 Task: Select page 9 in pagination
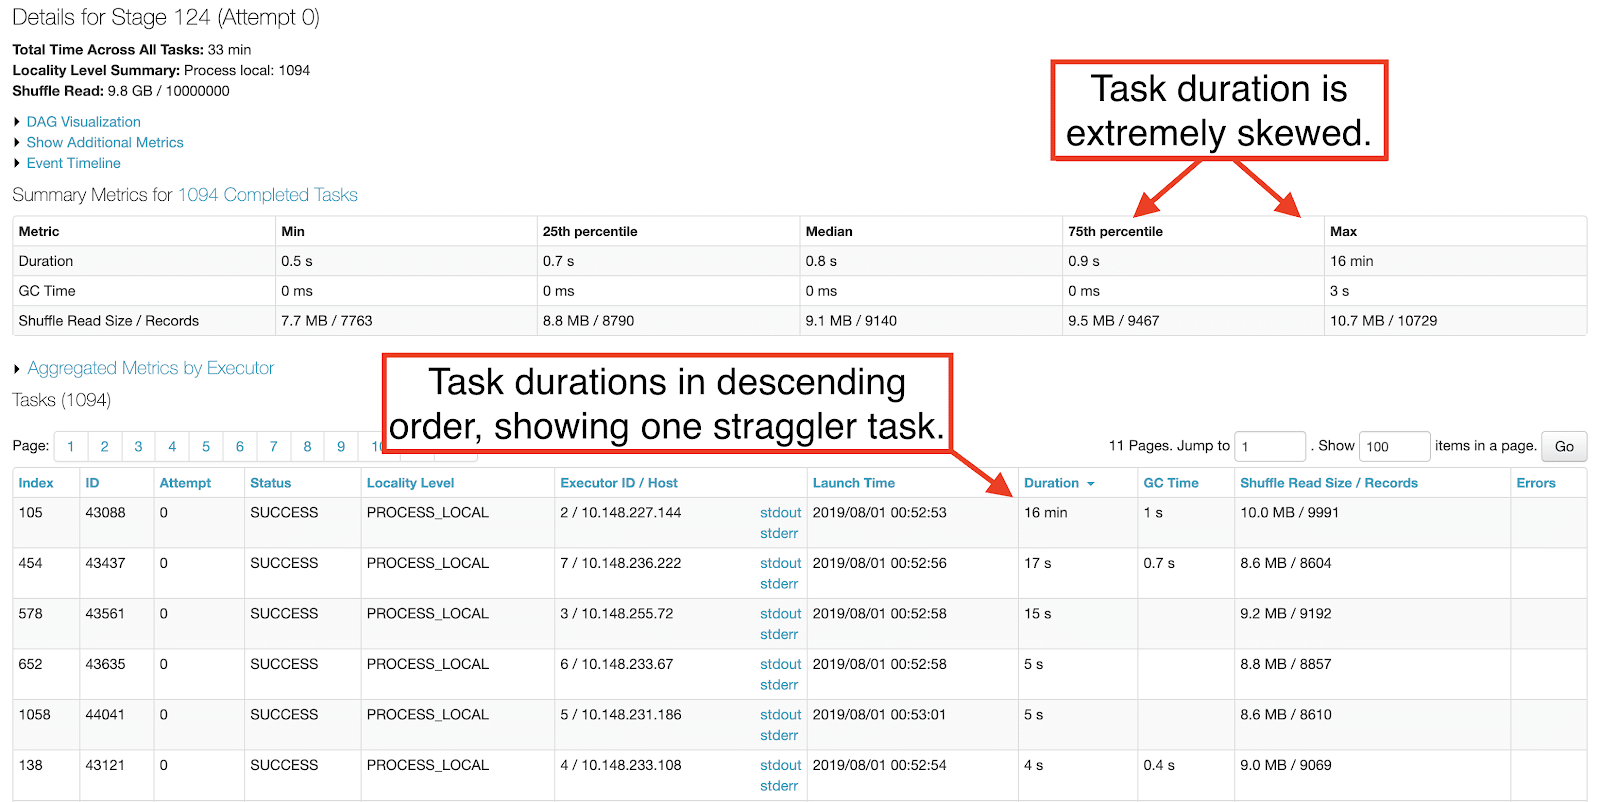(x=341, y=447)
